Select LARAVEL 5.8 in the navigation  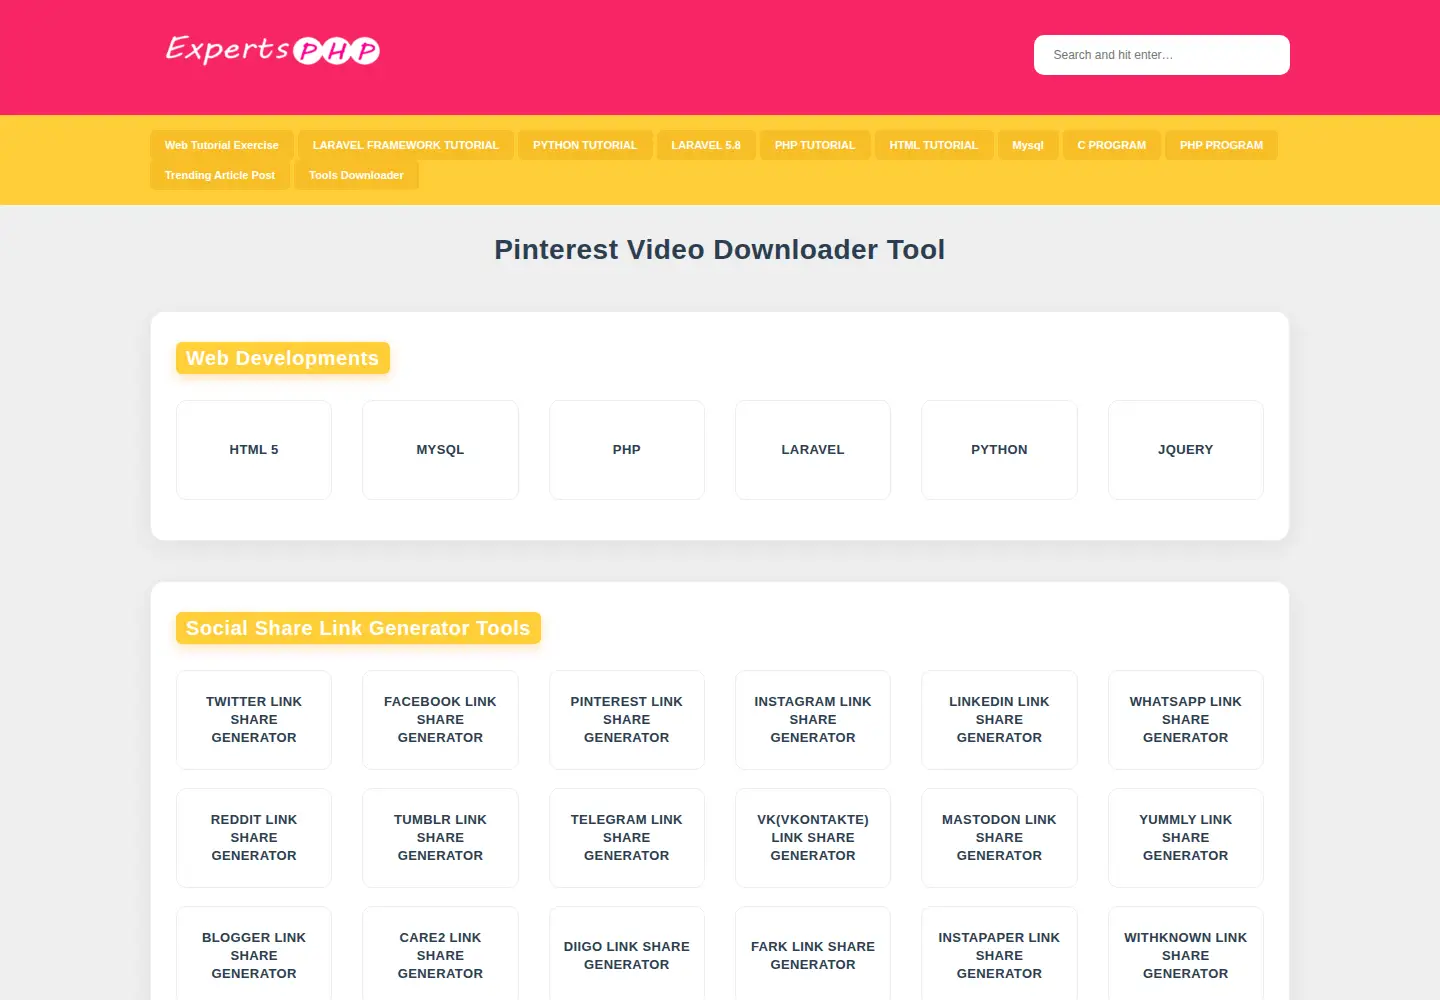[x=706, y=145]
